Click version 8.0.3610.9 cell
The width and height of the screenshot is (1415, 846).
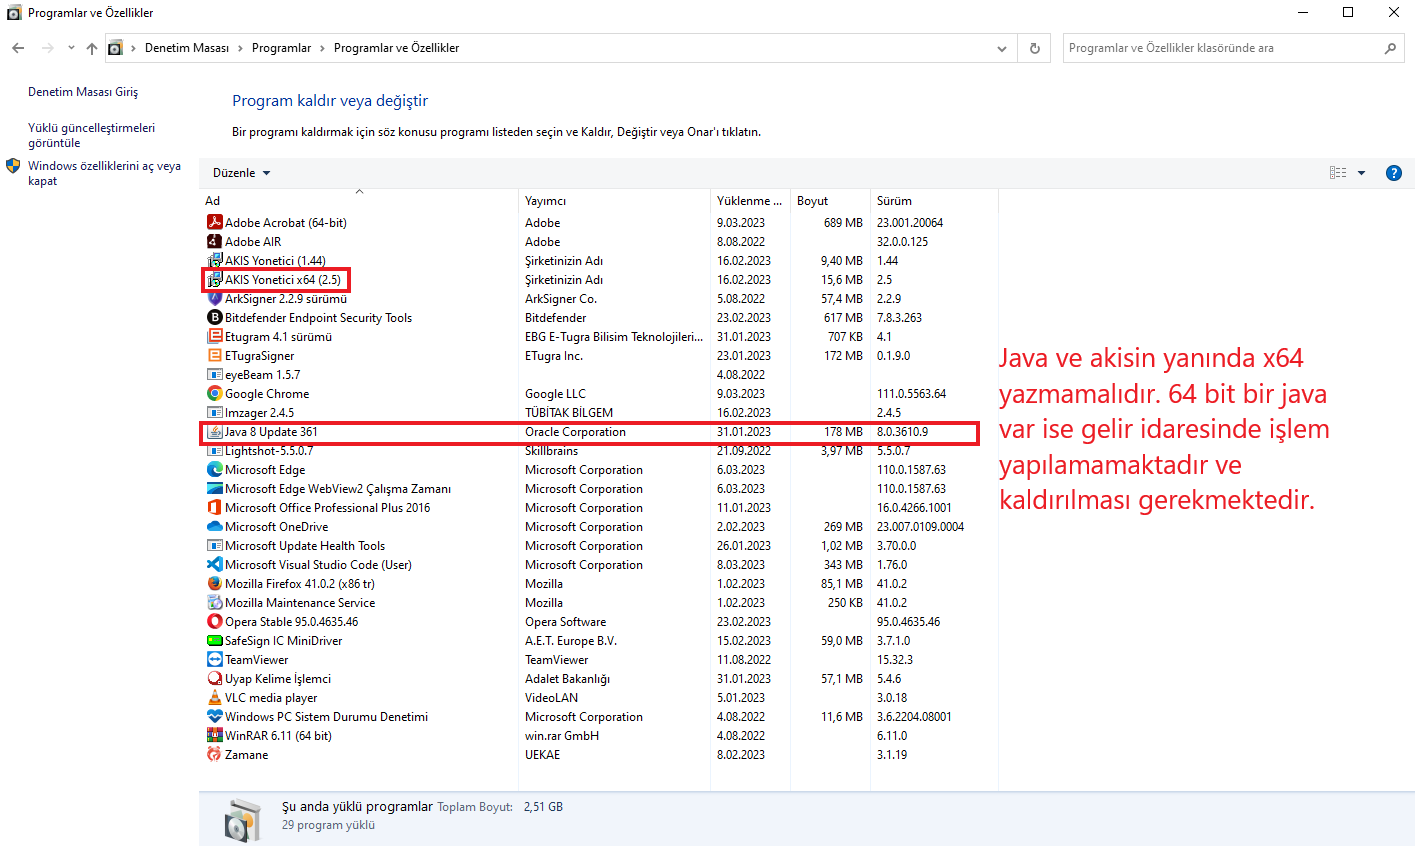[902, 431]
